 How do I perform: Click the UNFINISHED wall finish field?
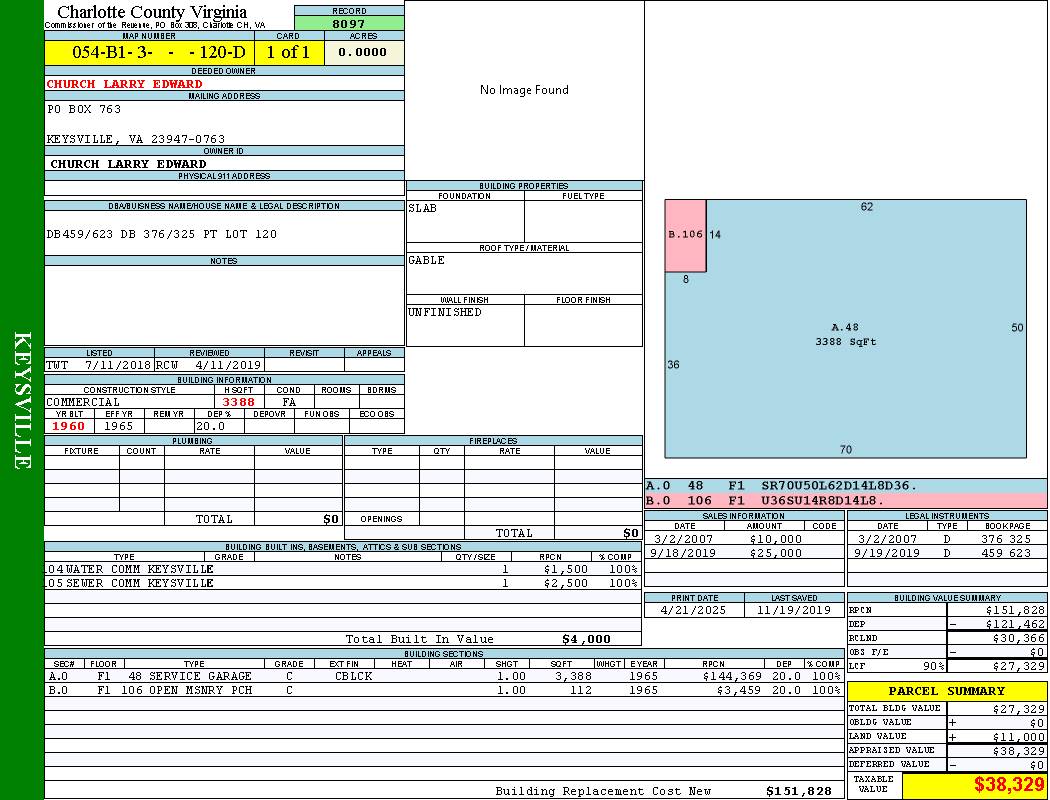click(445, 313)
